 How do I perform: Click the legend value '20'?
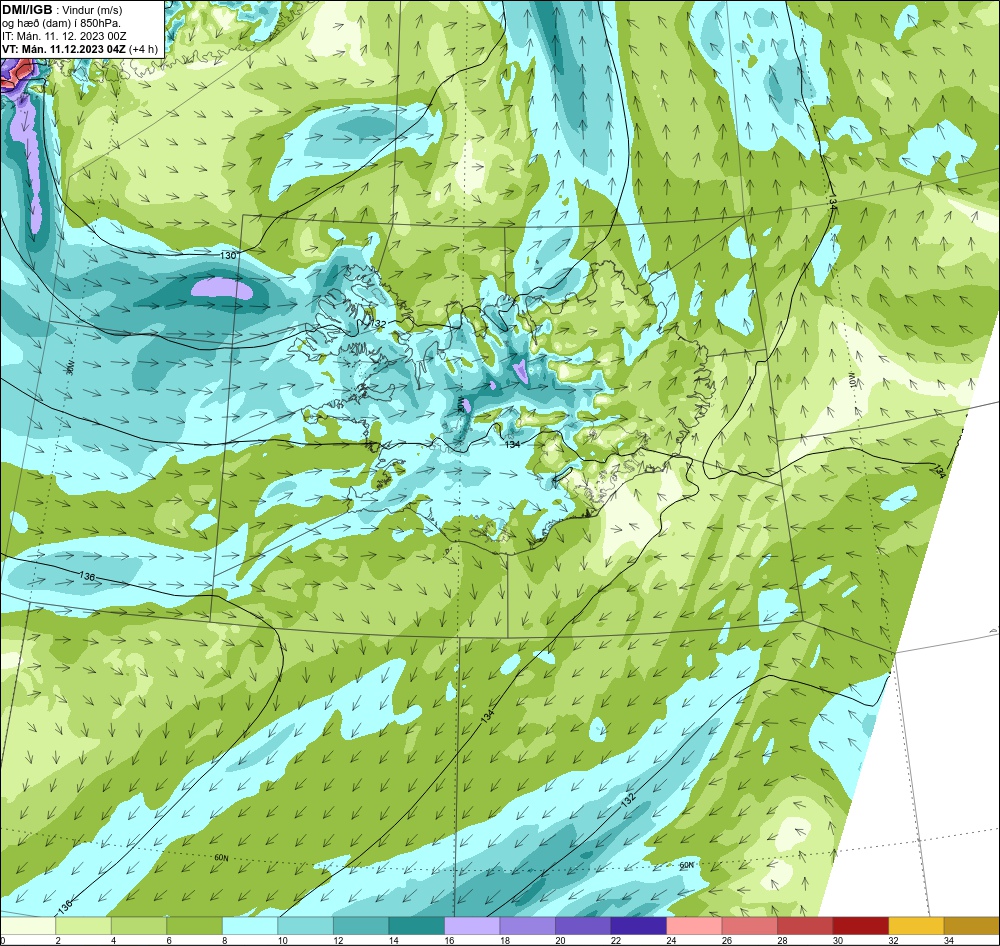tap(560, 940)
